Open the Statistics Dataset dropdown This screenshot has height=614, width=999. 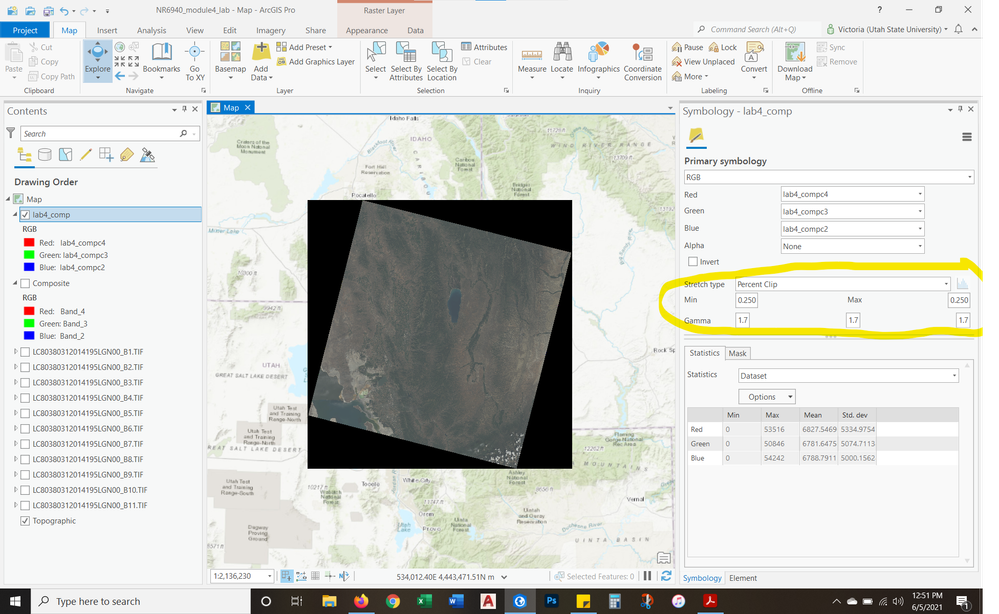pyautogui.click(x=848, y=375)
